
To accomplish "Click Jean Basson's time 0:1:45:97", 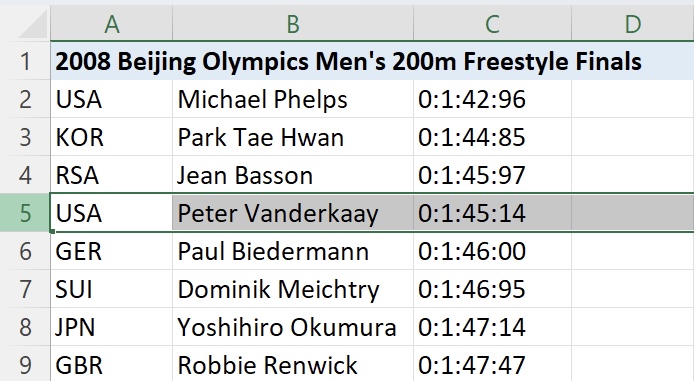I will [x=492, y=175].
